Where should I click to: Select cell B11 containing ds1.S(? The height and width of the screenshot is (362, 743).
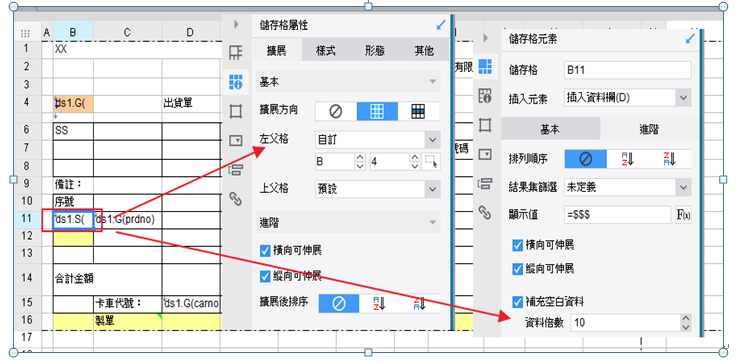coord(73,220)
